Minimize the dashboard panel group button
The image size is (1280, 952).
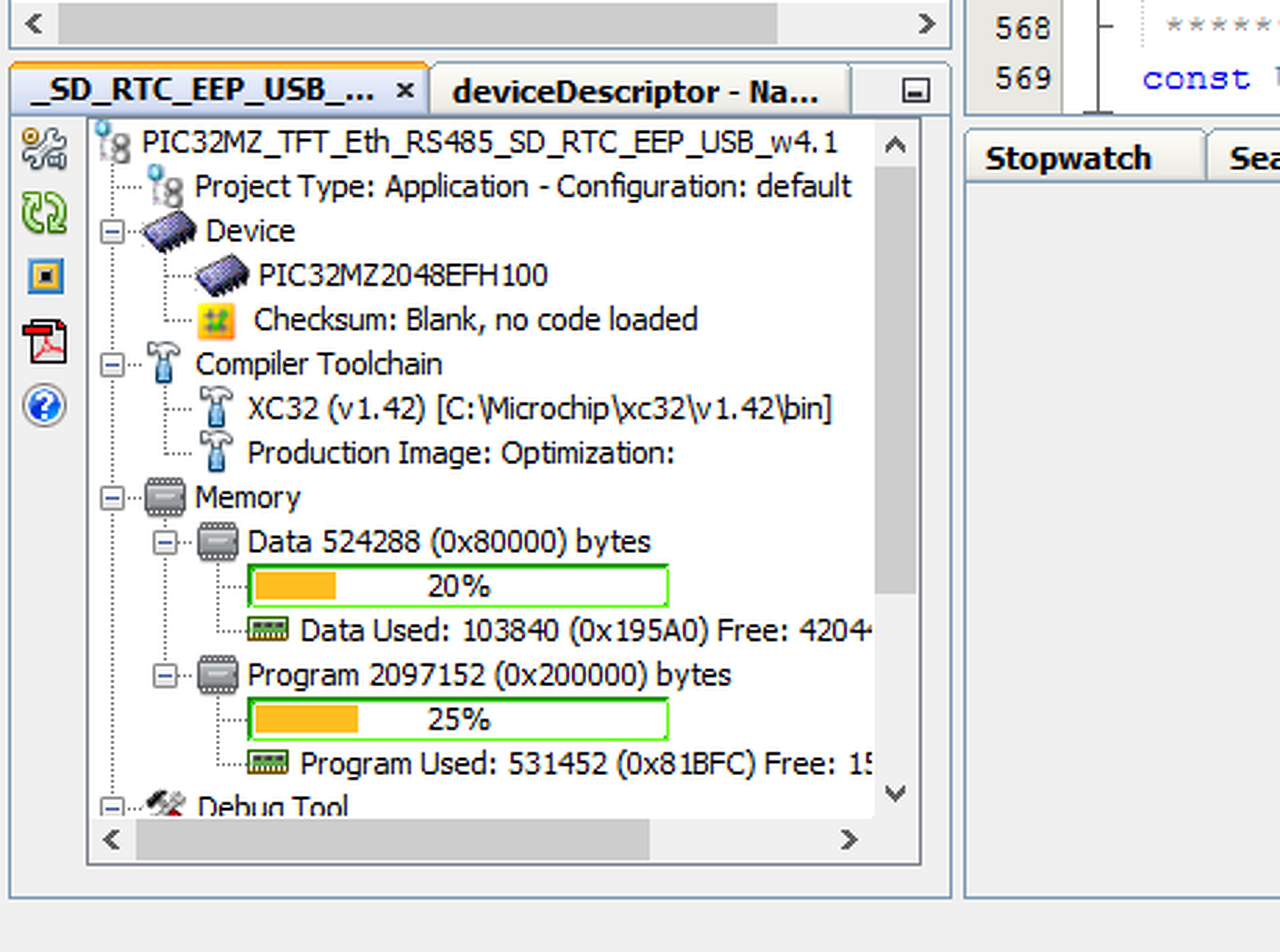tap(915, 92)
